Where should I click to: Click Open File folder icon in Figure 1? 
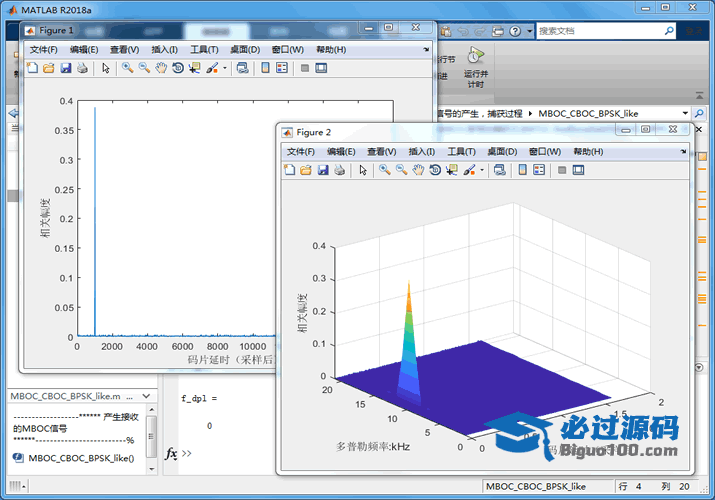(x=48, y=68)
